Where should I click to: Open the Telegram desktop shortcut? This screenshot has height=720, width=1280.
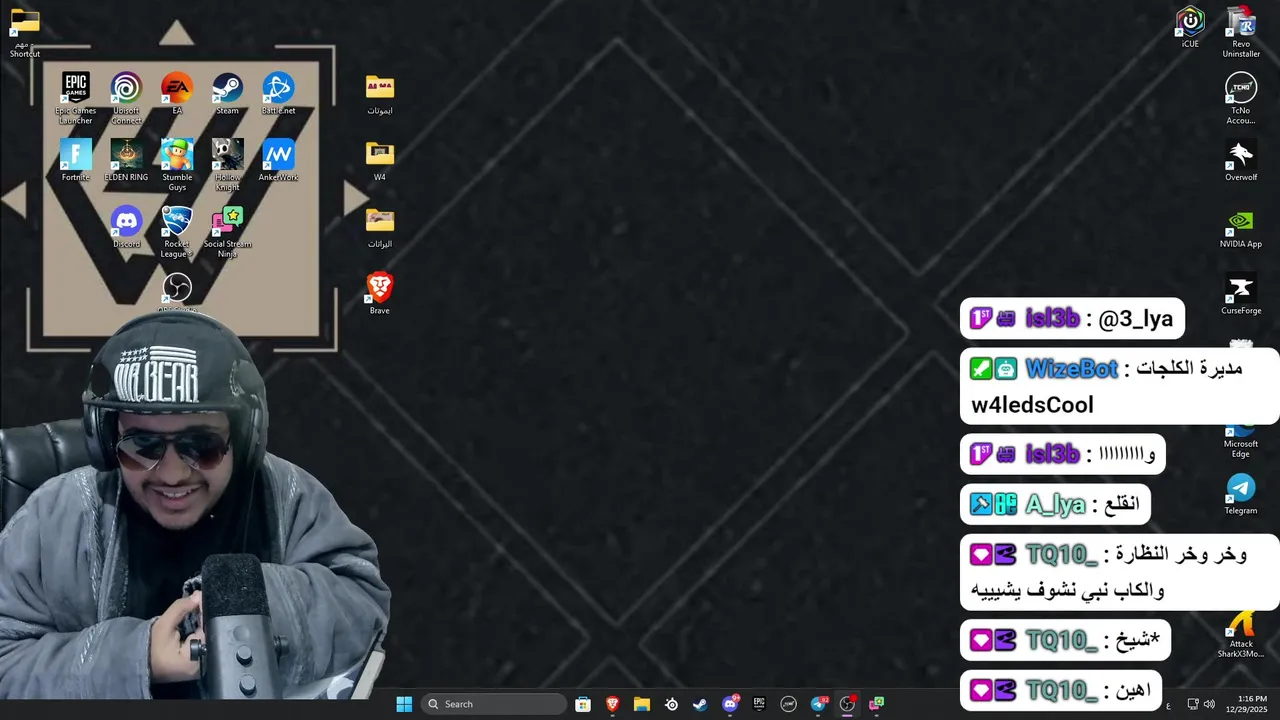point(1241,493)
